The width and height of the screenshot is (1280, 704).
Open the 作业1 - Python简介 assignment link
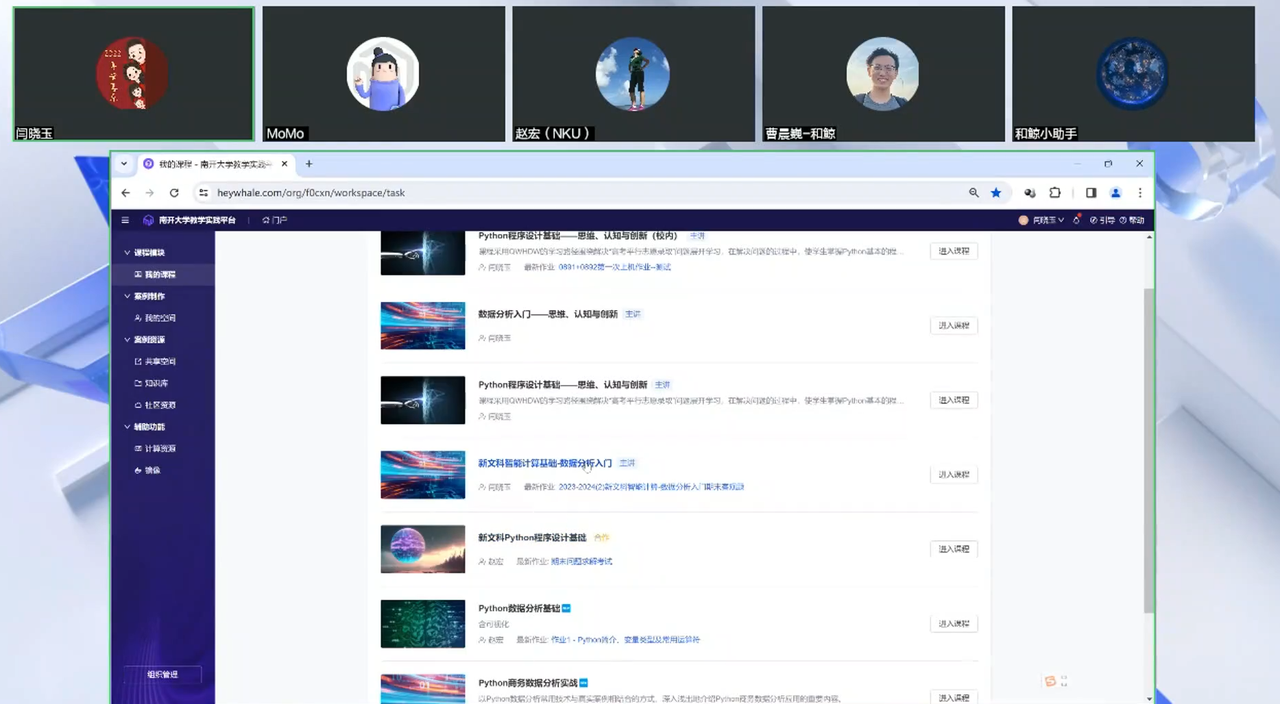tap(625, 640)
